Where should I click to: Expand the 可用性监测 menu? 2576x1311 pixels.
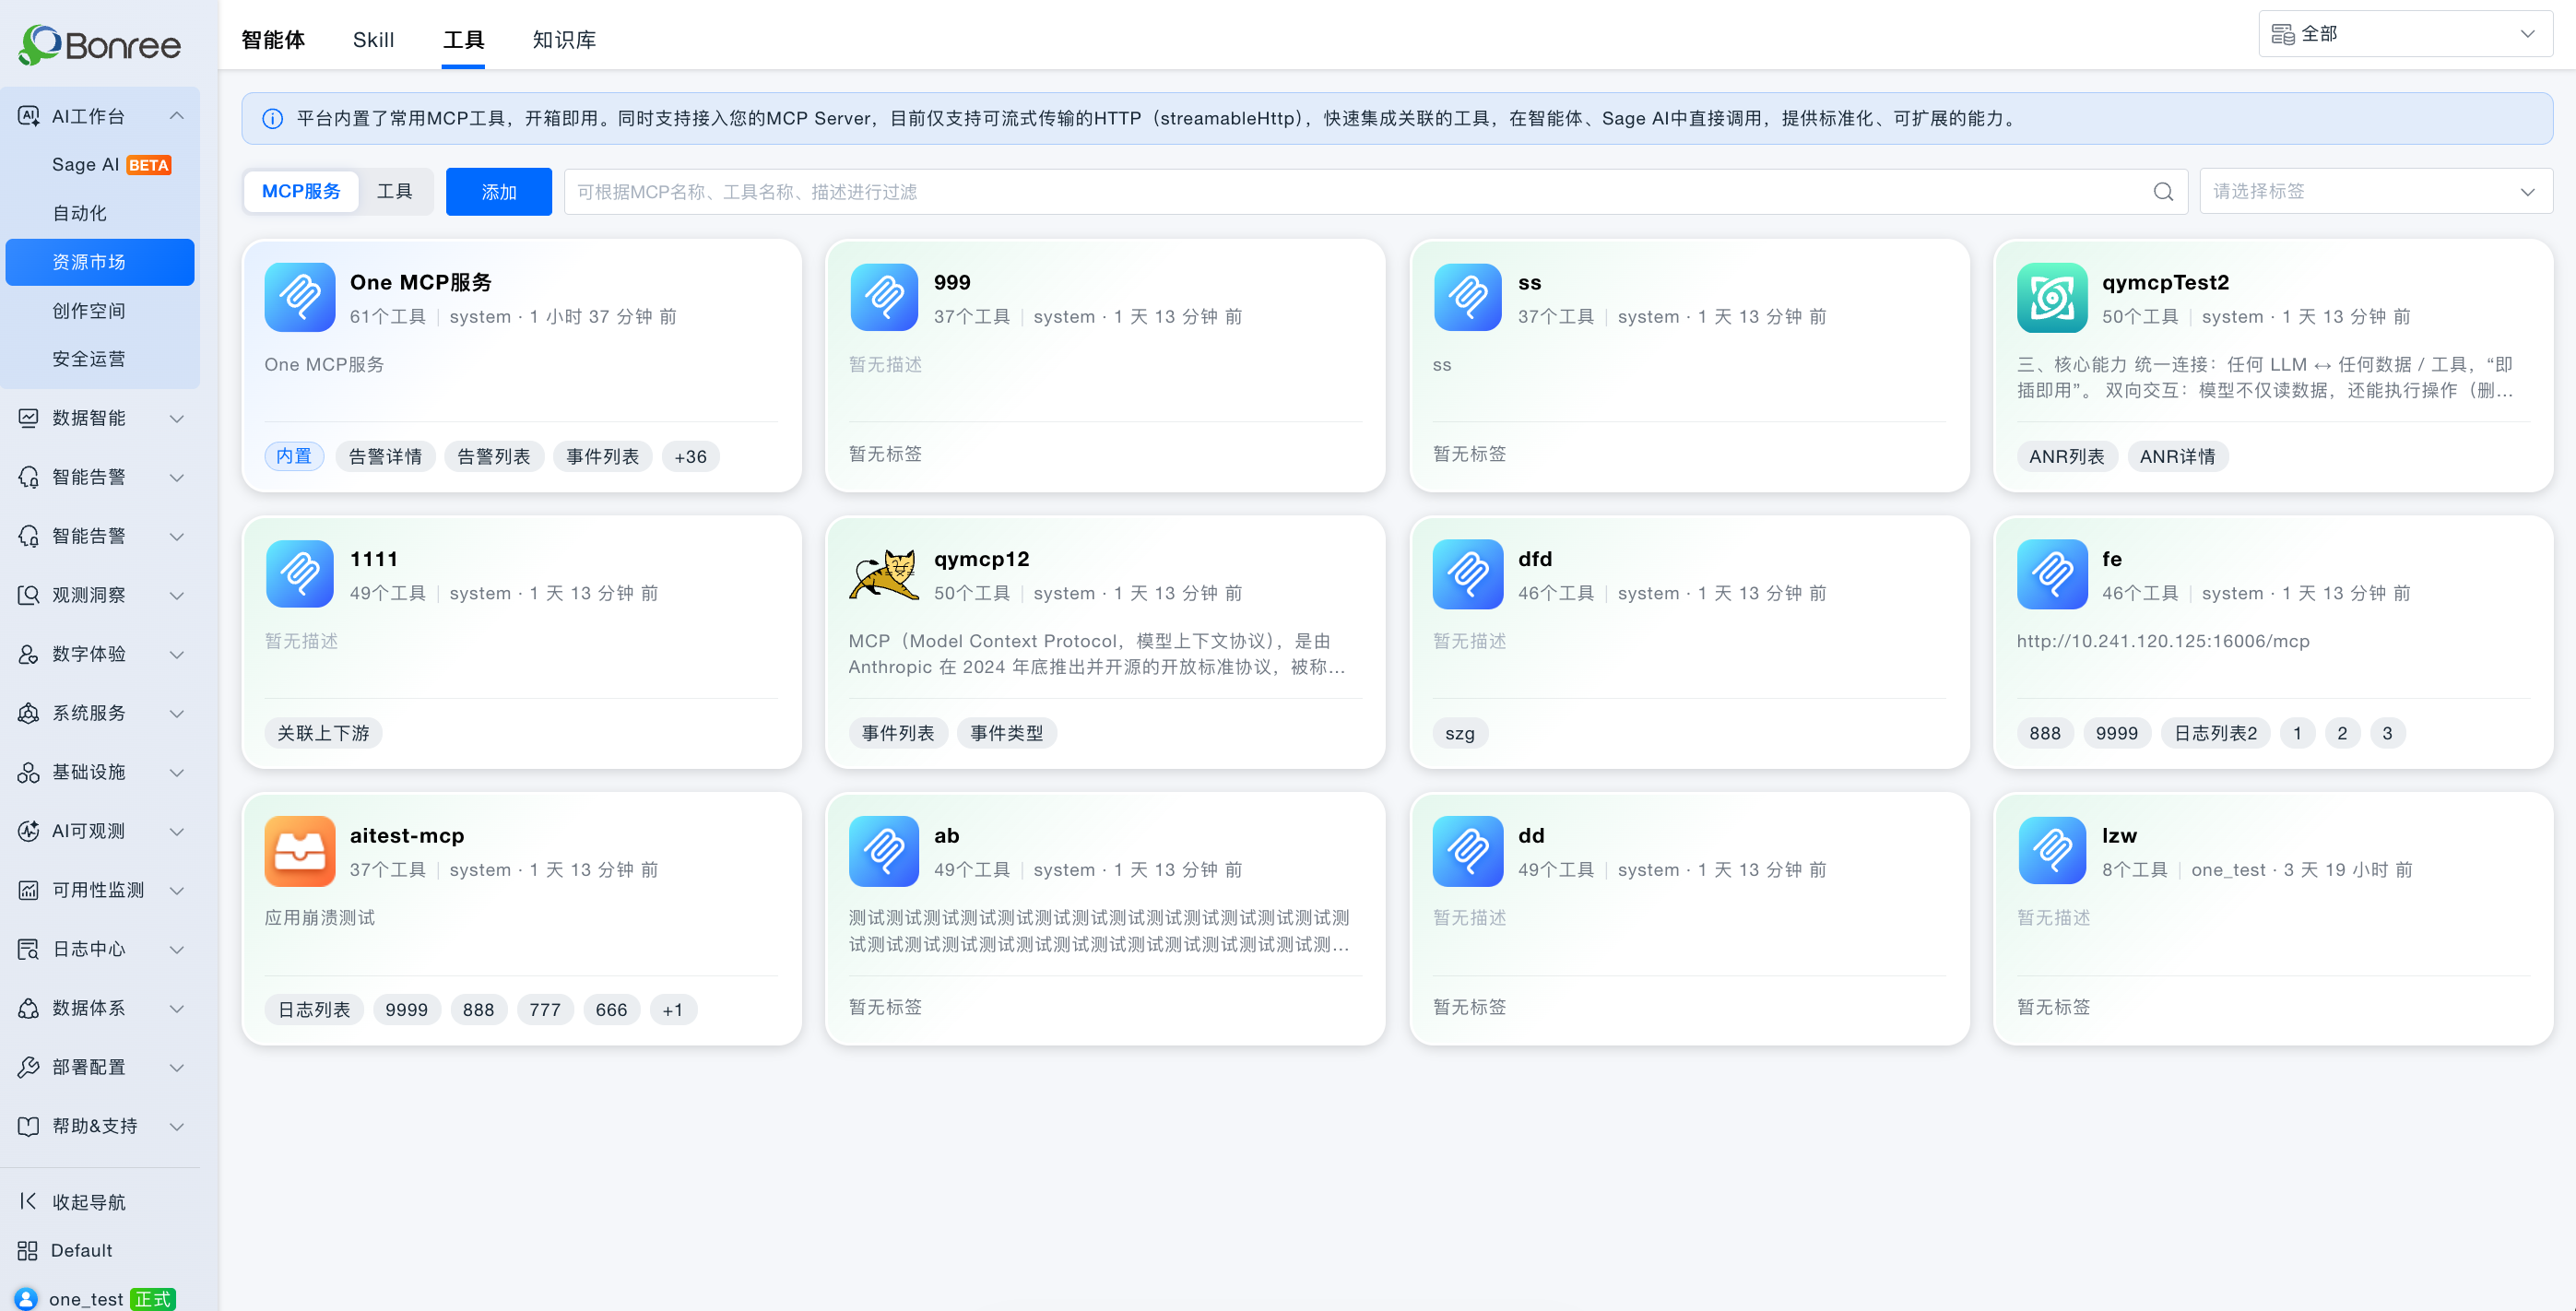click(x=177, y=890)
